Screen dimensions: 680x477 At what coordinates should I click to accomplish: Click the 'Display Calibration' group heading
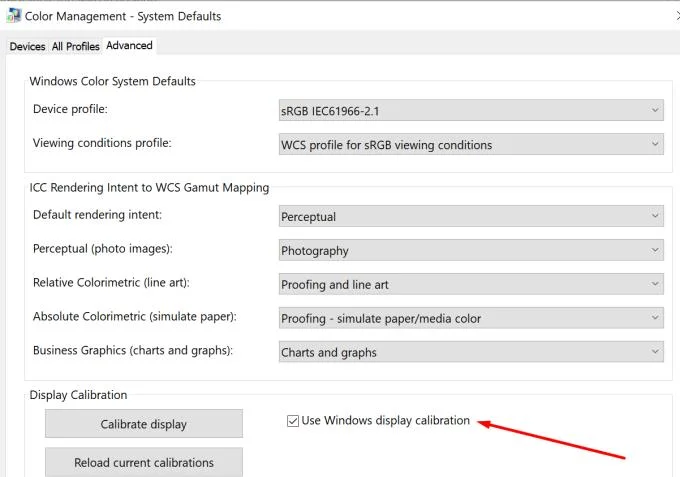click(78, 395)
